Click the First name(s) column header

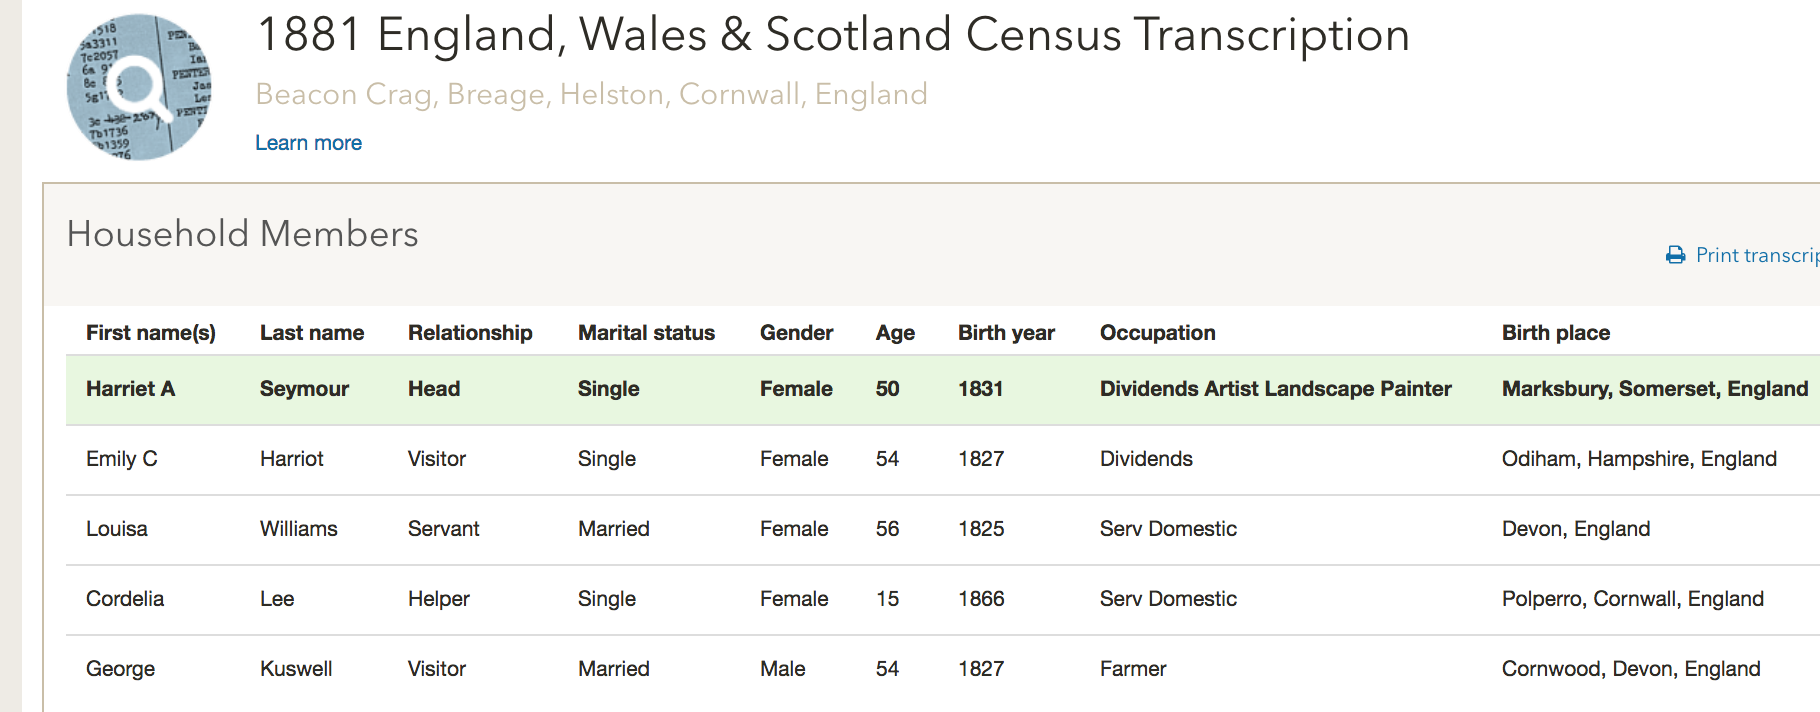point(151,333)
